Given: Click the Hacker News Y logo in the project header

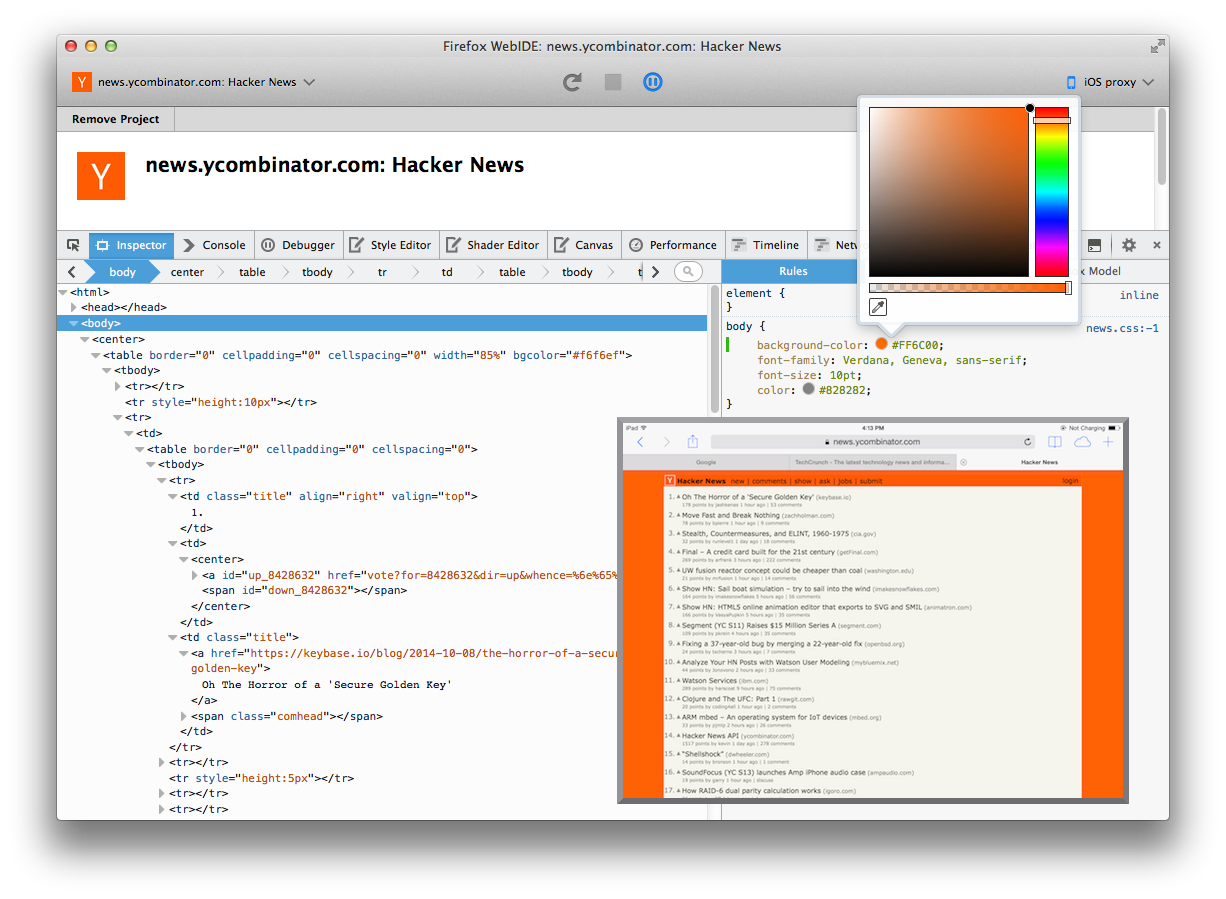Looking at the screenshot, I should (101, 176).
